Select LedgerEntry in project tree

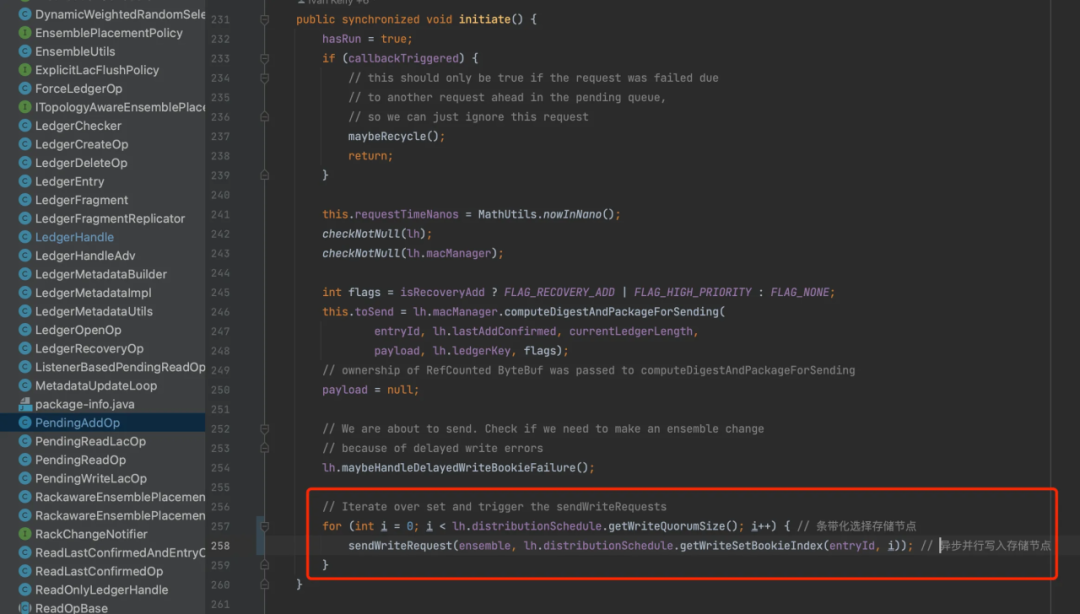coord(70,182)
